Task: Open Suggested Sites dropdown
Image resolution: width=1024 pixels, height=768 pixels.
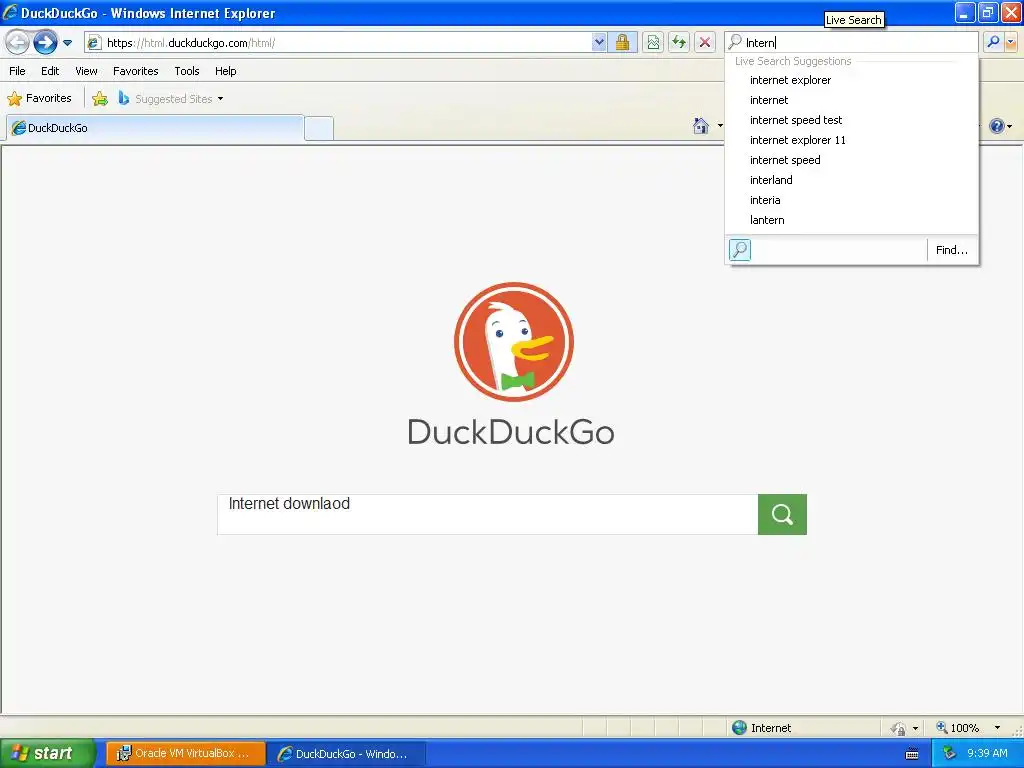Action: [x=171, y=99]
